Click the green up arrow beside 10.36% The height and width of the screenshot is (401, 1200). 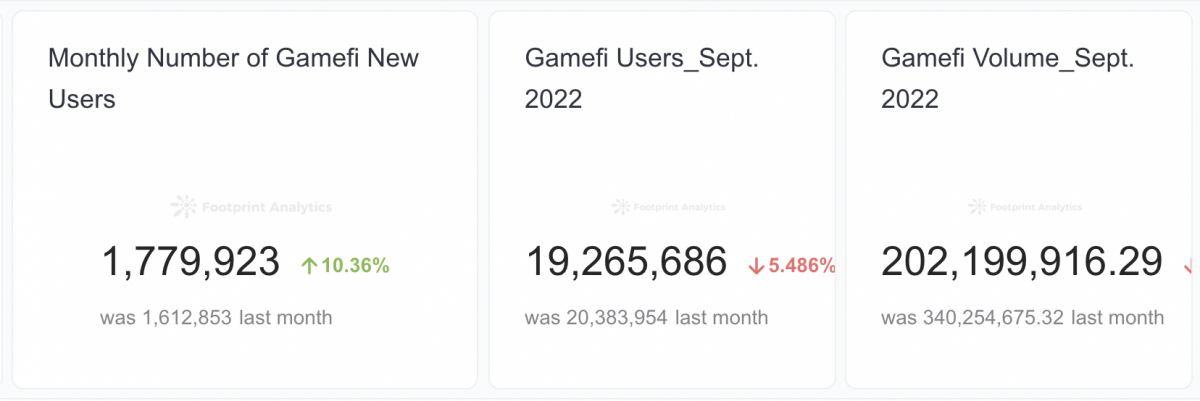pos(309,265)
